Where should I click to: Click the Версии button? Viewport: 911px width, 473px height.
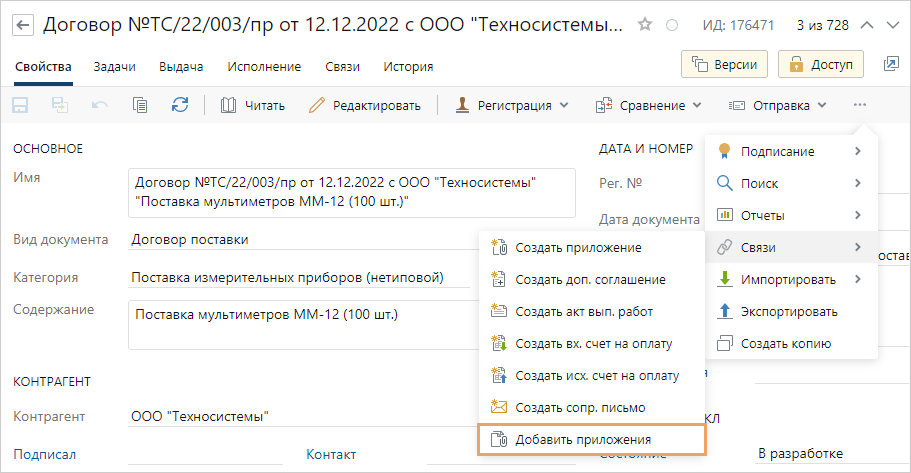(724, 65)
